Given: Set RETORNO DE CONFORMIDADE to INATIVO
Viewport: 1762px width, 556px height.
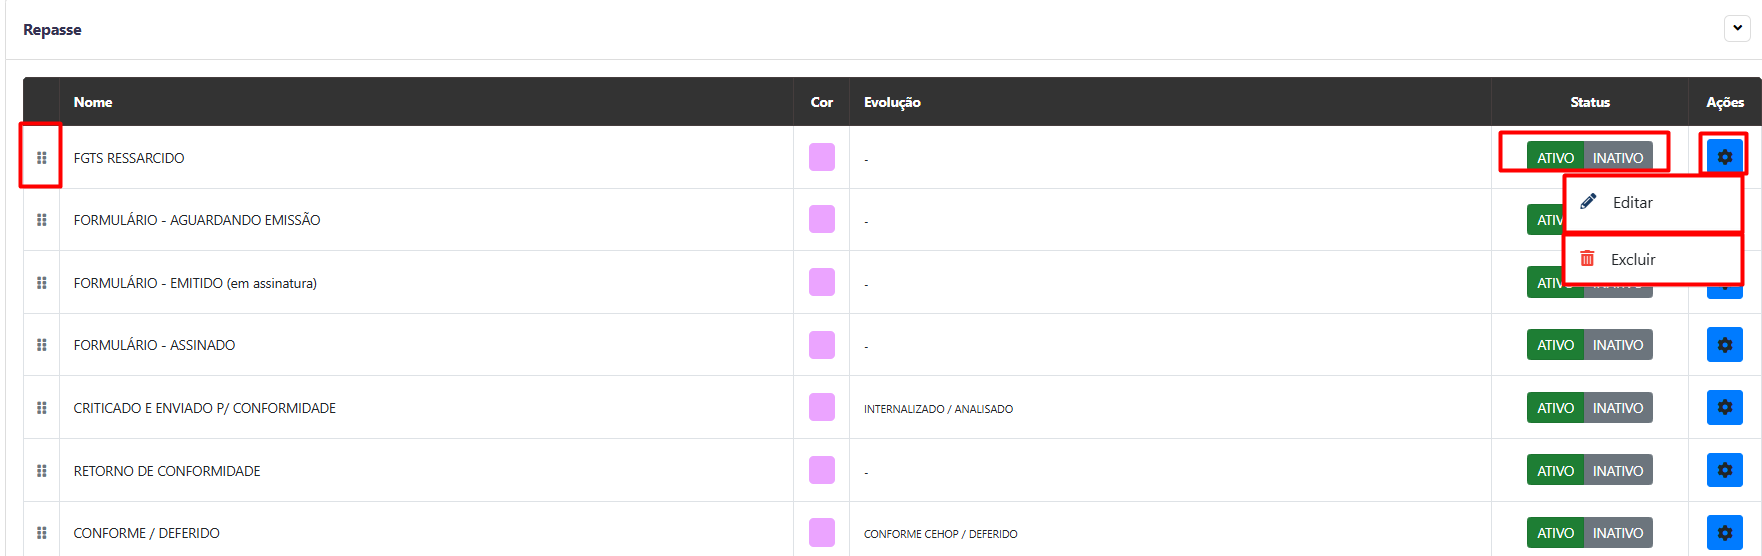Looking at the screenshot, I should pyautogui.click(x=1618, y=470).
